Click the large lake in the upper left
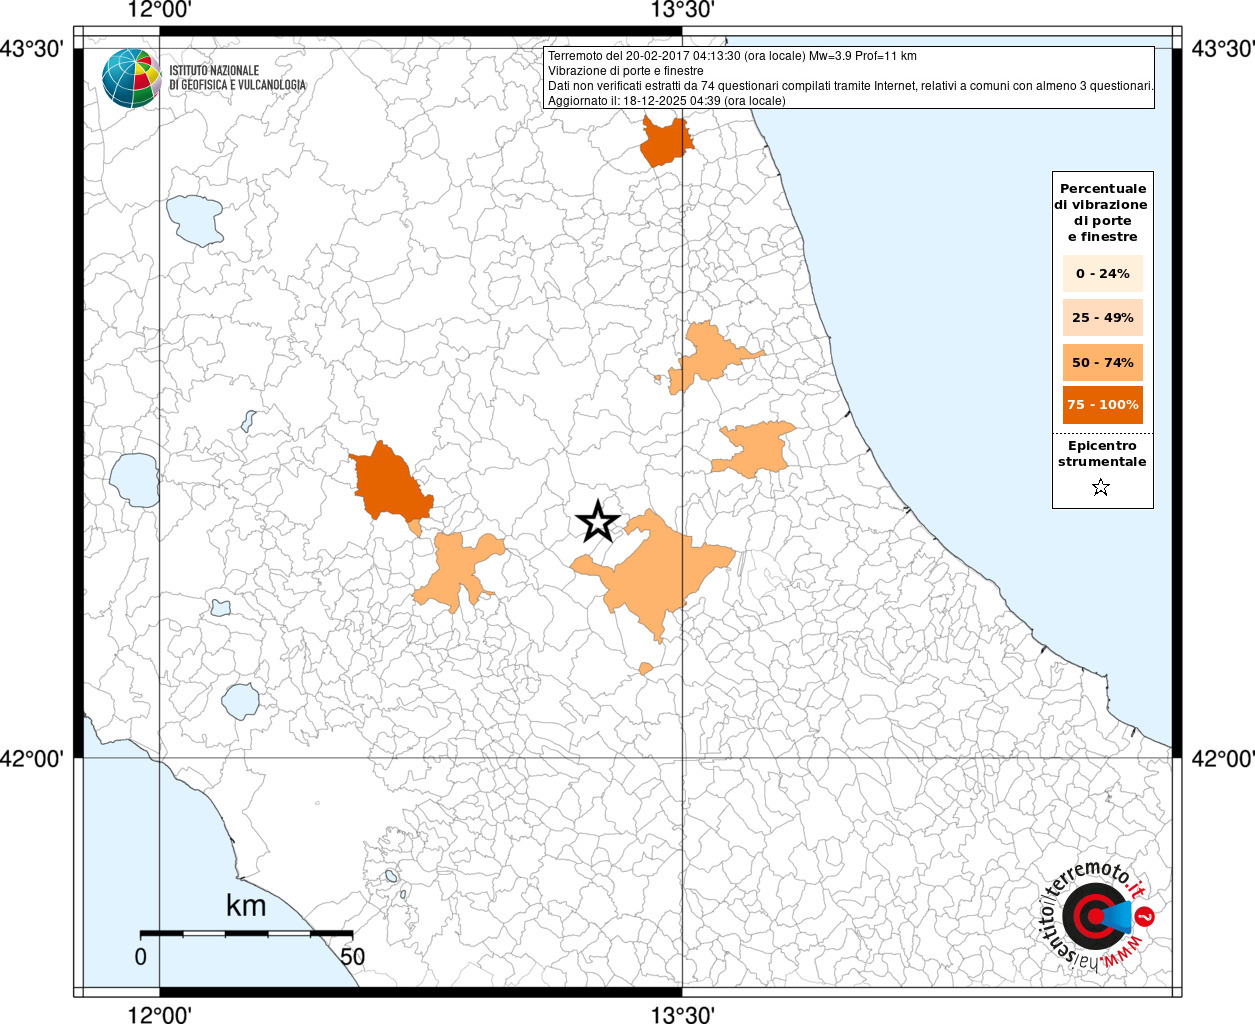1255x1024 pixels. coord(195,220)
